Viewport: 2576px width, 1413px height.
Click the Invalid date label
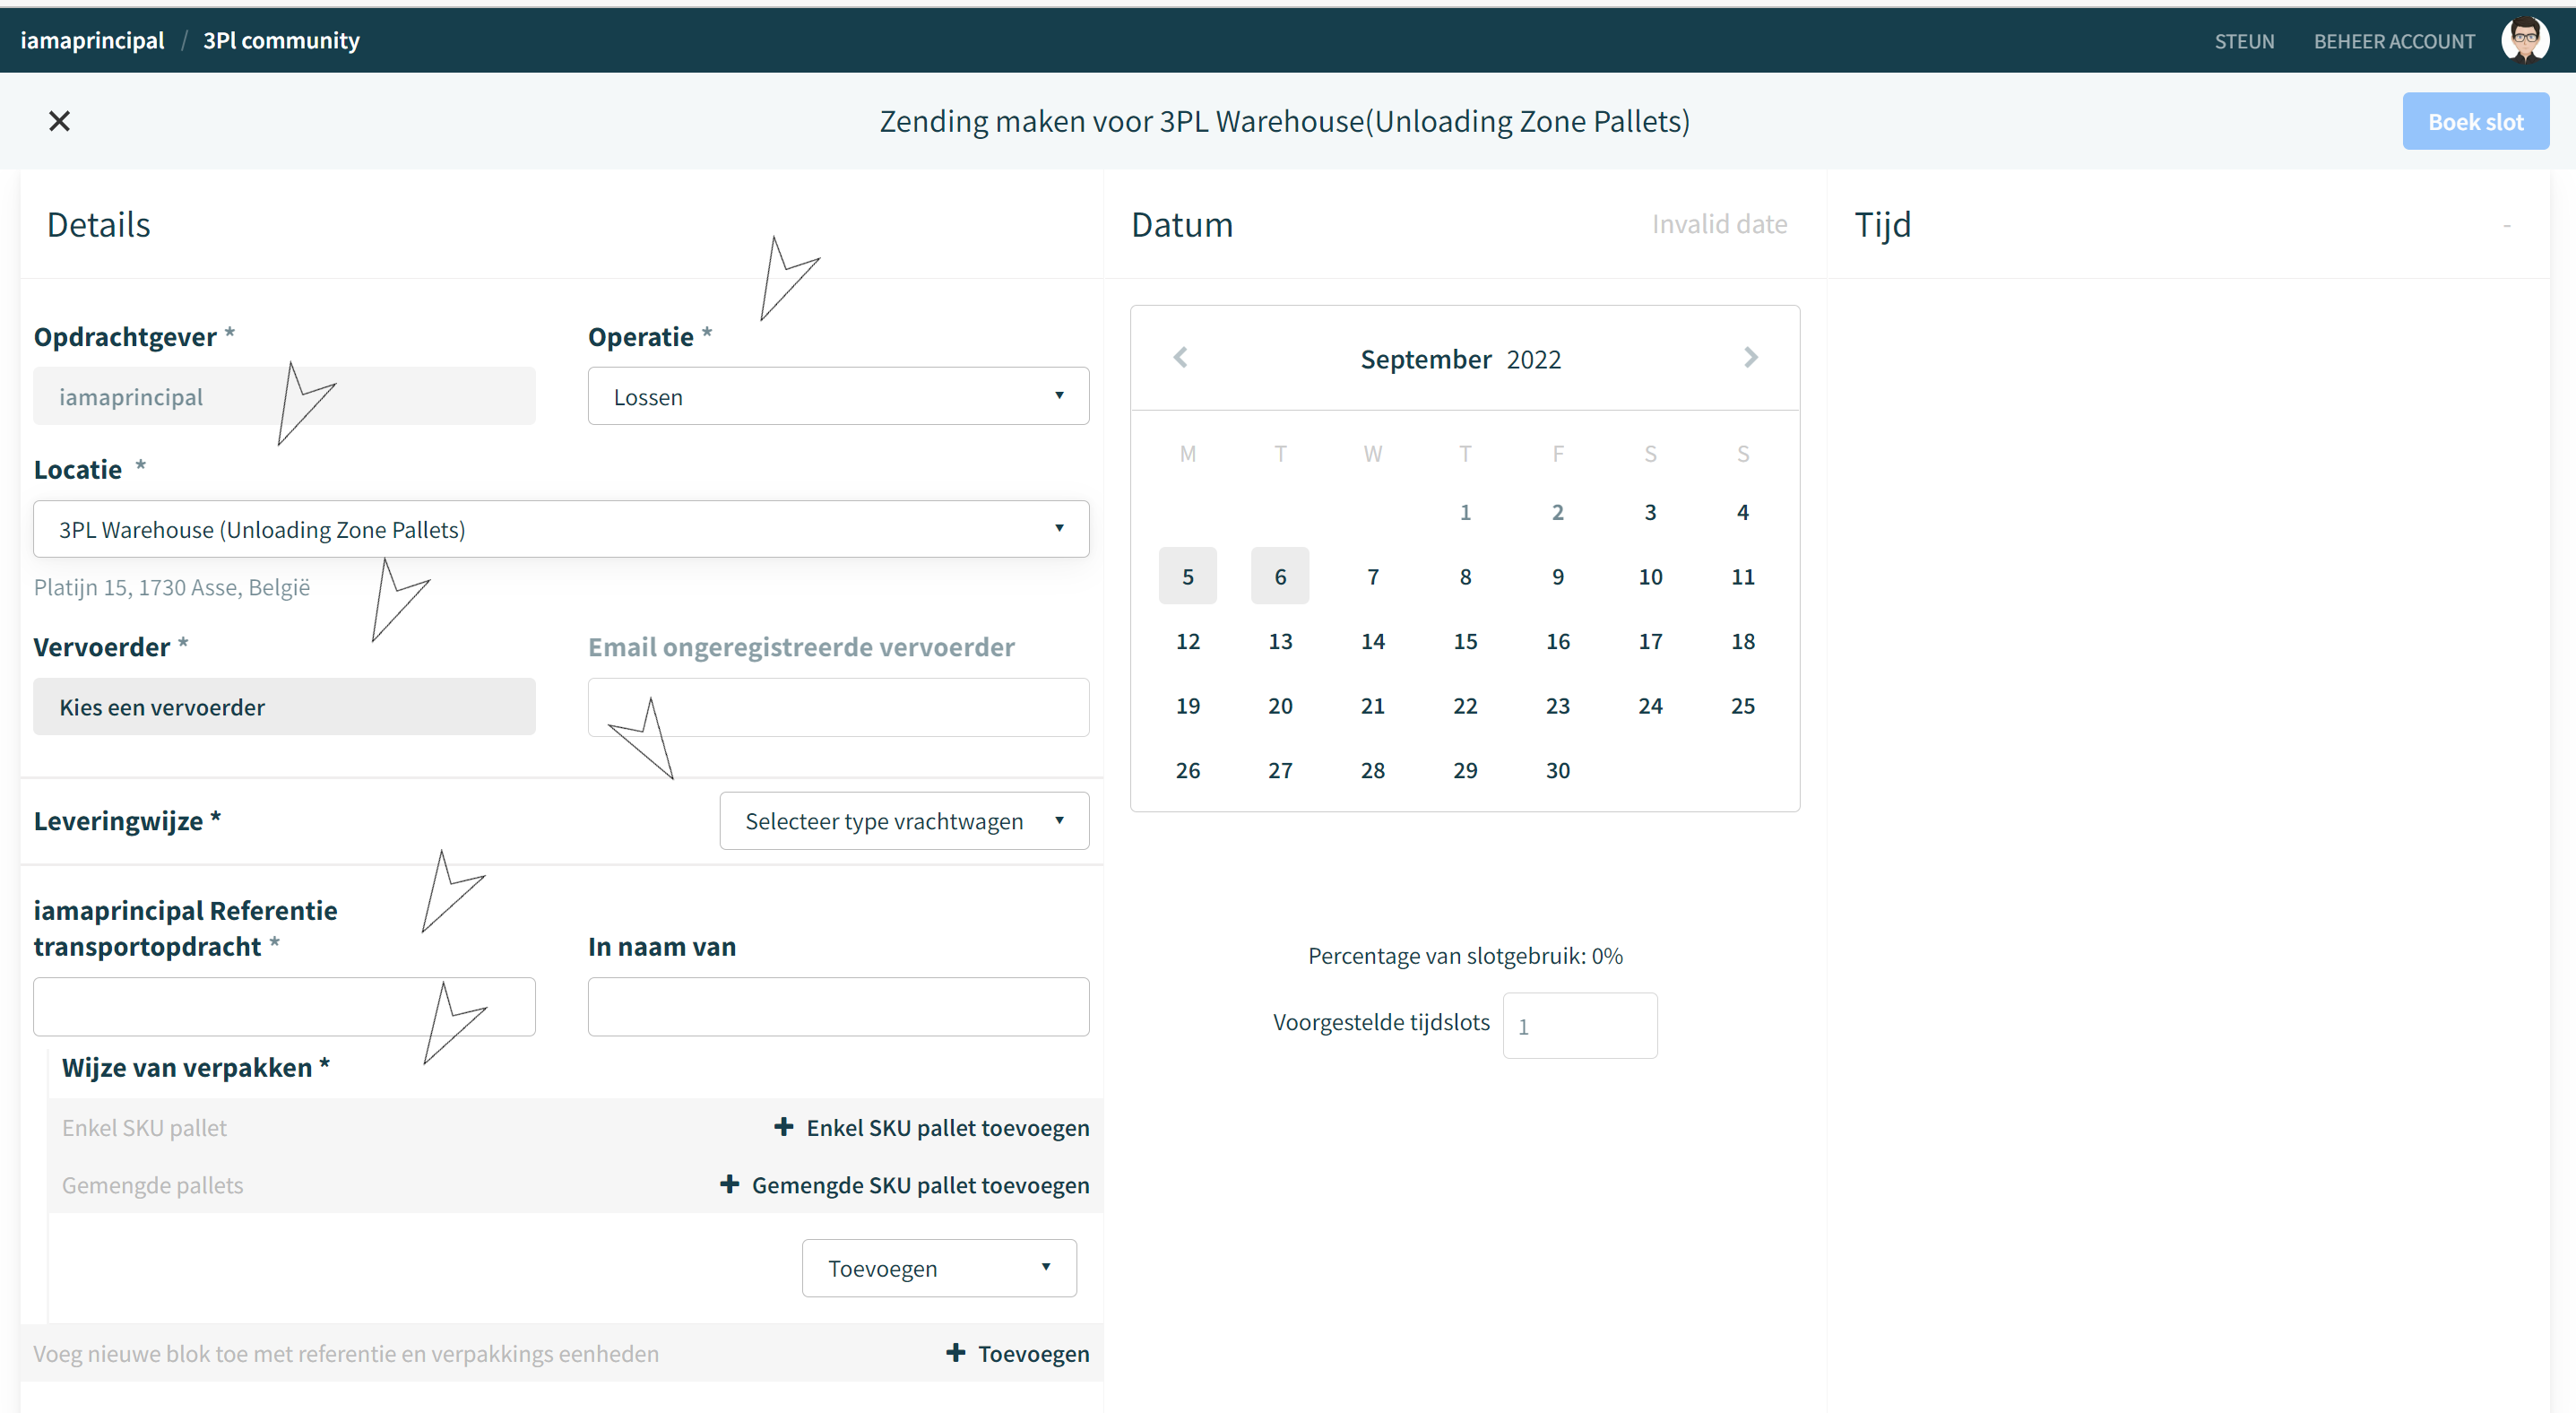point(1719,224)
